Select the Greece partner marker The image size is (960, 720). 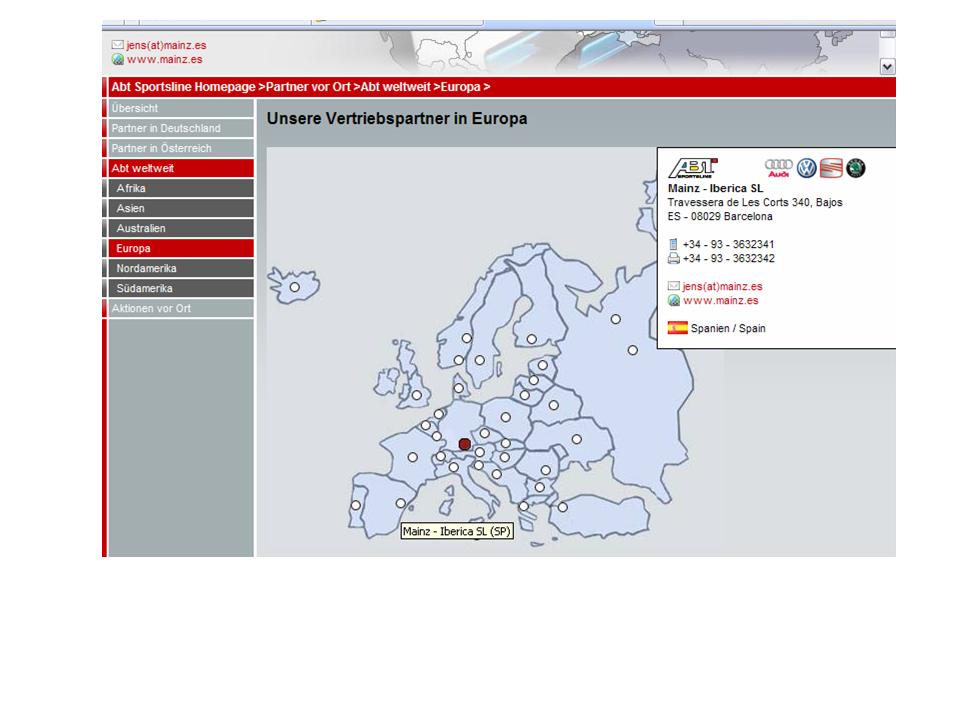[524, 506]
